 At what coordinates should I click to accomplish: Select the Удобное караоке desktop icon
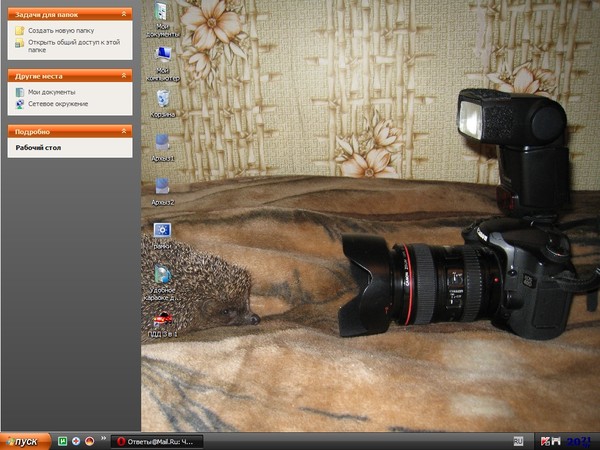pyautogui.click(x=162, y=274)
